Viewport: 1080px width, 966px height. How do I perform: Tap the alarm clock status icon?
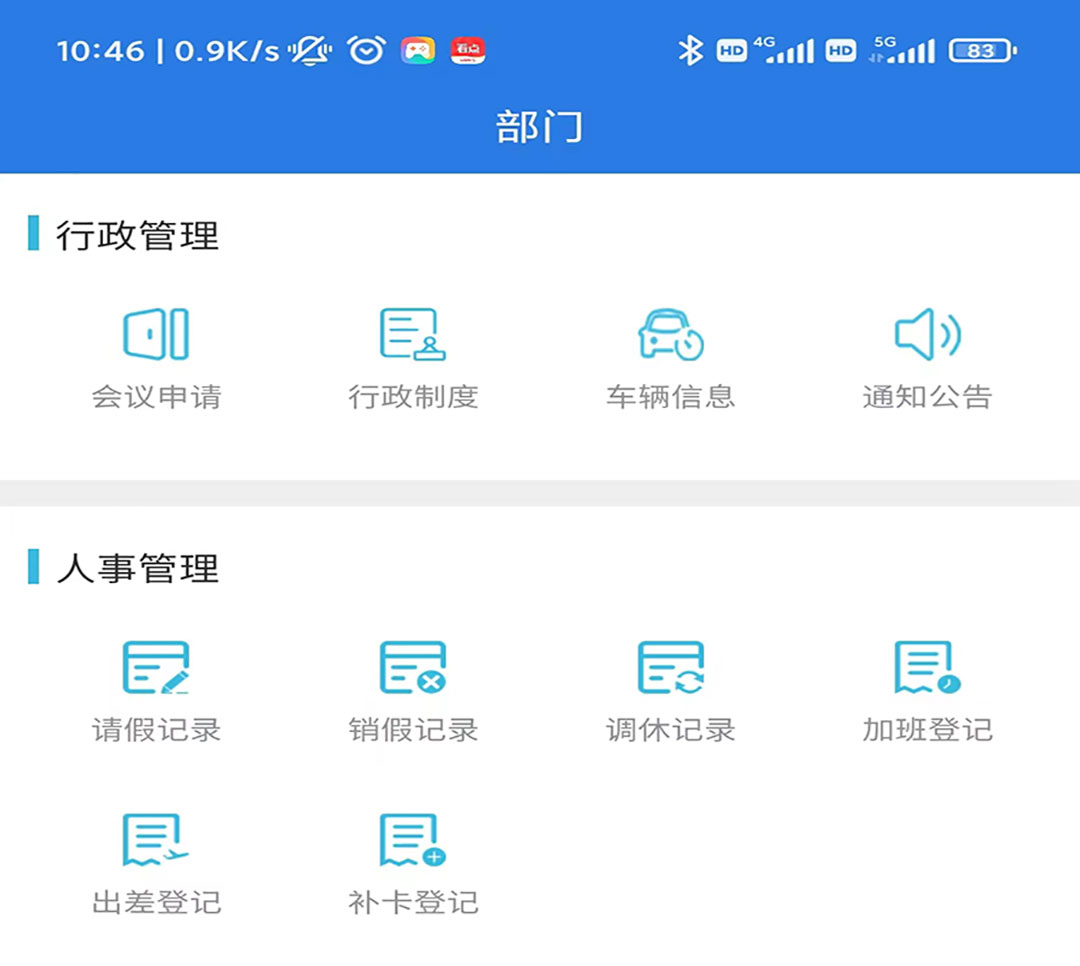367,50
